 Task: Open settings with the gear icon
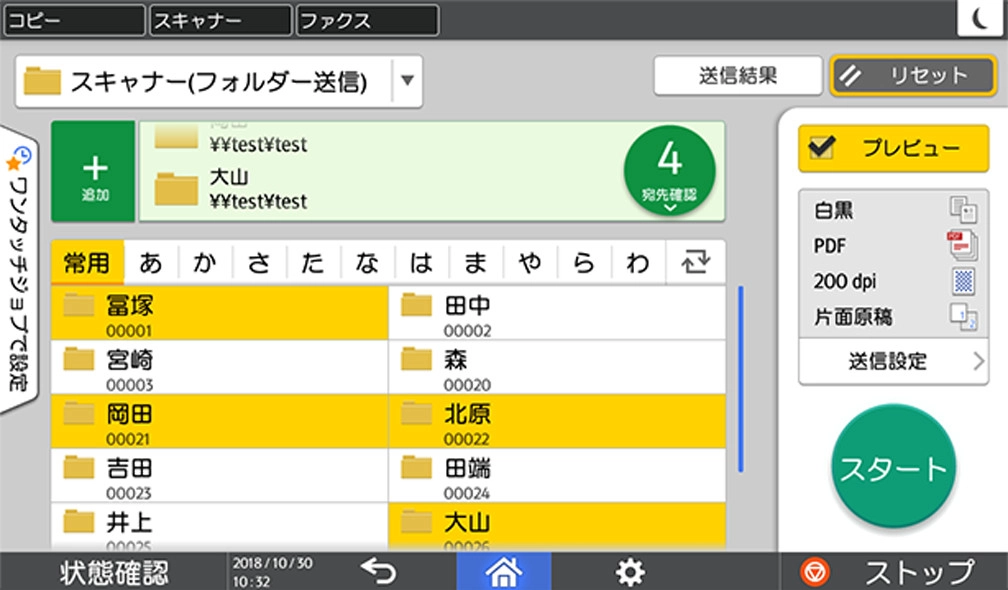coord(629,571)
